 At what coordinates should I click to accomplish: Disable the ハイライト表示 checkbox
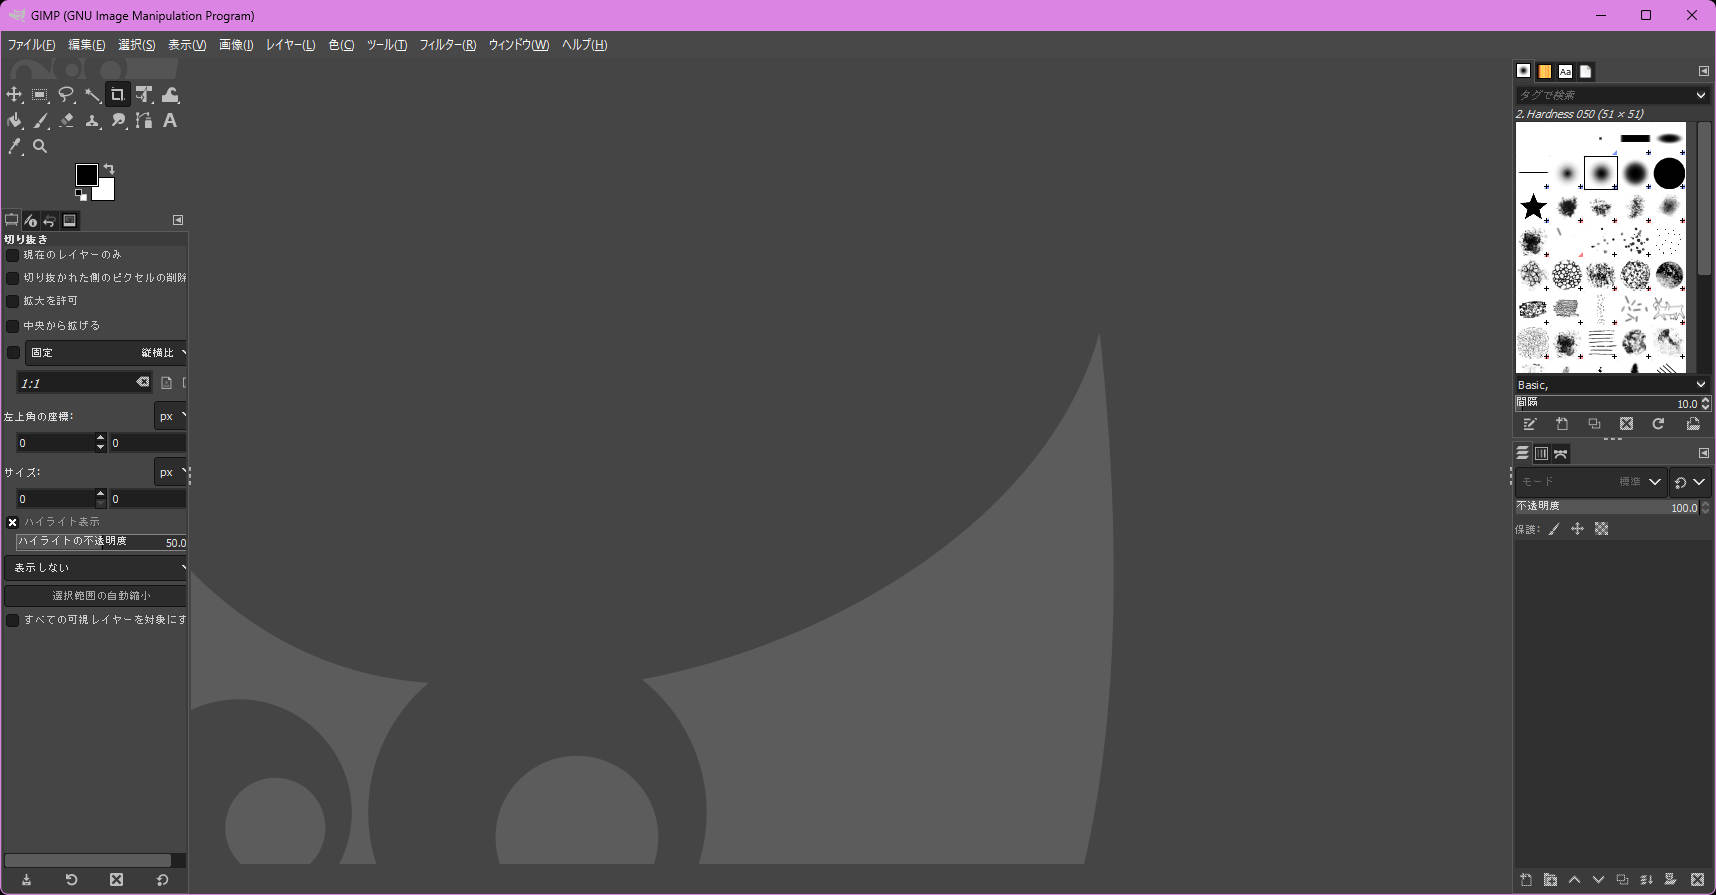click(x=13, y=522)
